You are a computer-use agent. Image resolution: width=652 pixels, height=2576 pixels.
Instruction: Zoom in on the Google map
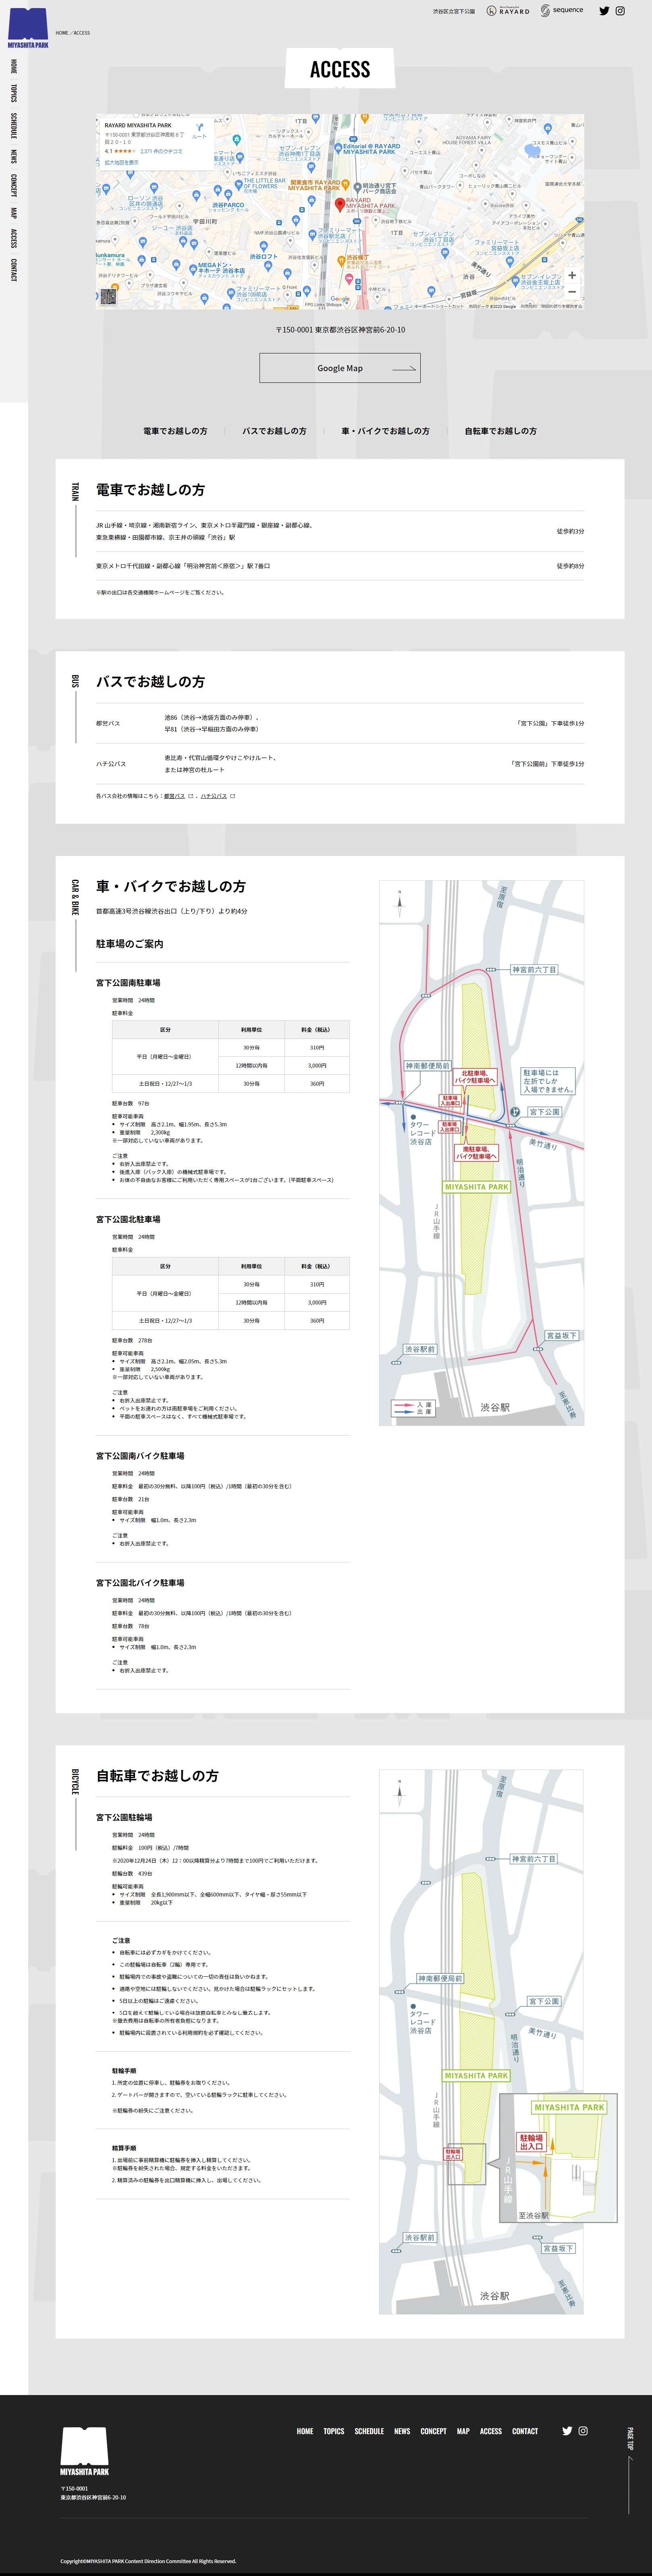[572, 275]
